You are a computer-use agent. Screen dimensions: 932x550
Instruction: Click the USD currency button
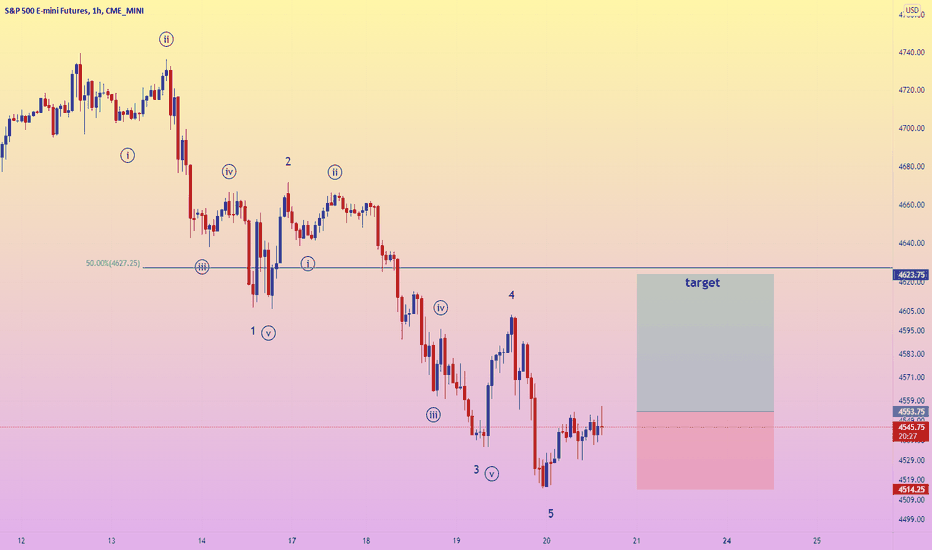[912, 10]
